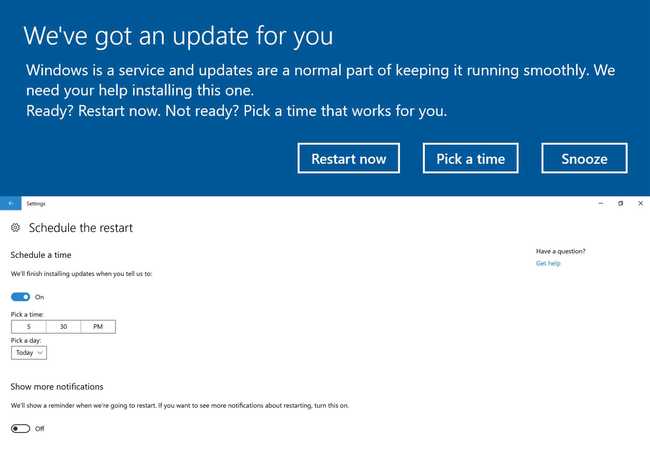Click the 'Pick a day:' label
Screen dimensions: 650x449
click(x=26, y=340)
